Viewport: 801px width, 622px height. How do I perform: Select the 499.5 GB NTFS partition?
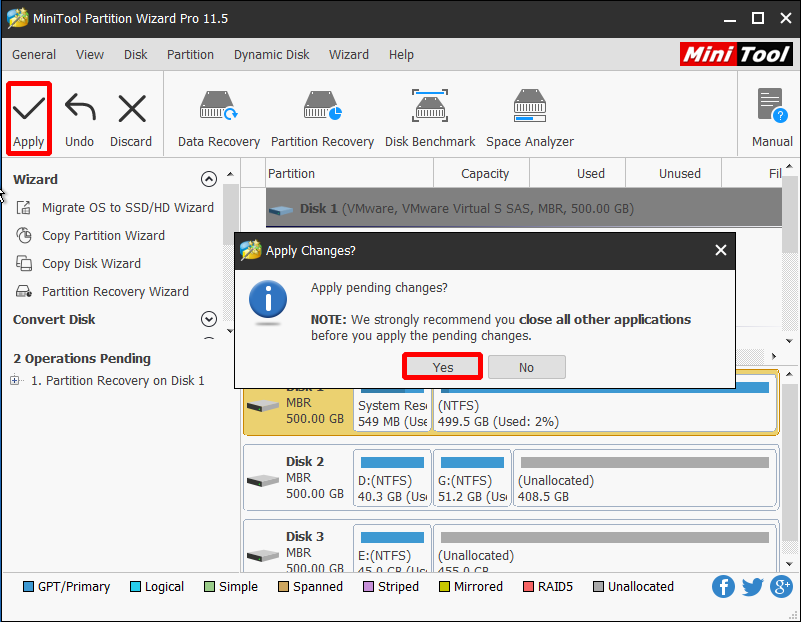(605, 408)
